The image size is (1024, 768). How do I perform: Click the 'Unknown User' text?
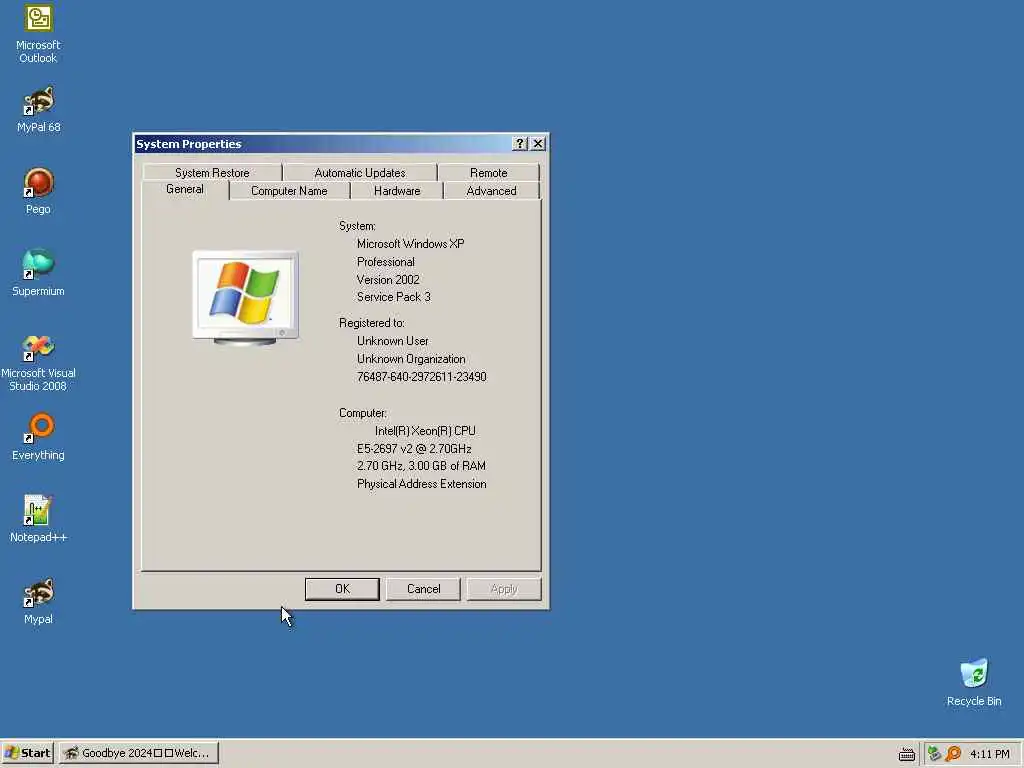[392, 341]
